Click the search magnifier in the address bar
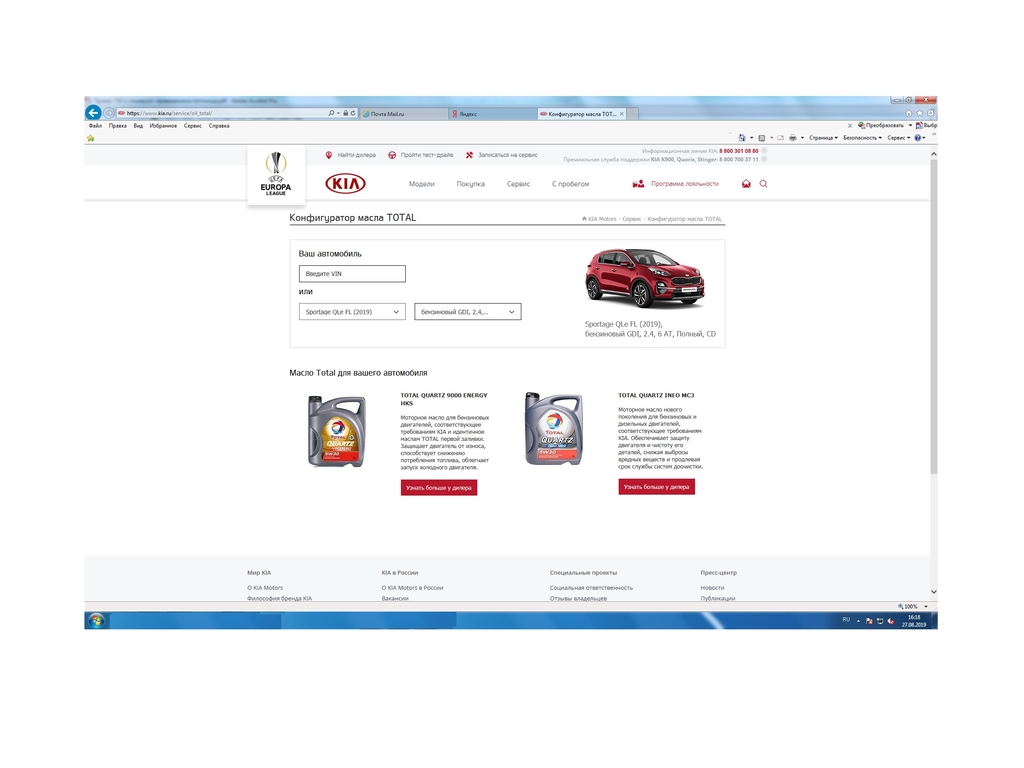This screenshot has height=768, width=1024. 331,113
